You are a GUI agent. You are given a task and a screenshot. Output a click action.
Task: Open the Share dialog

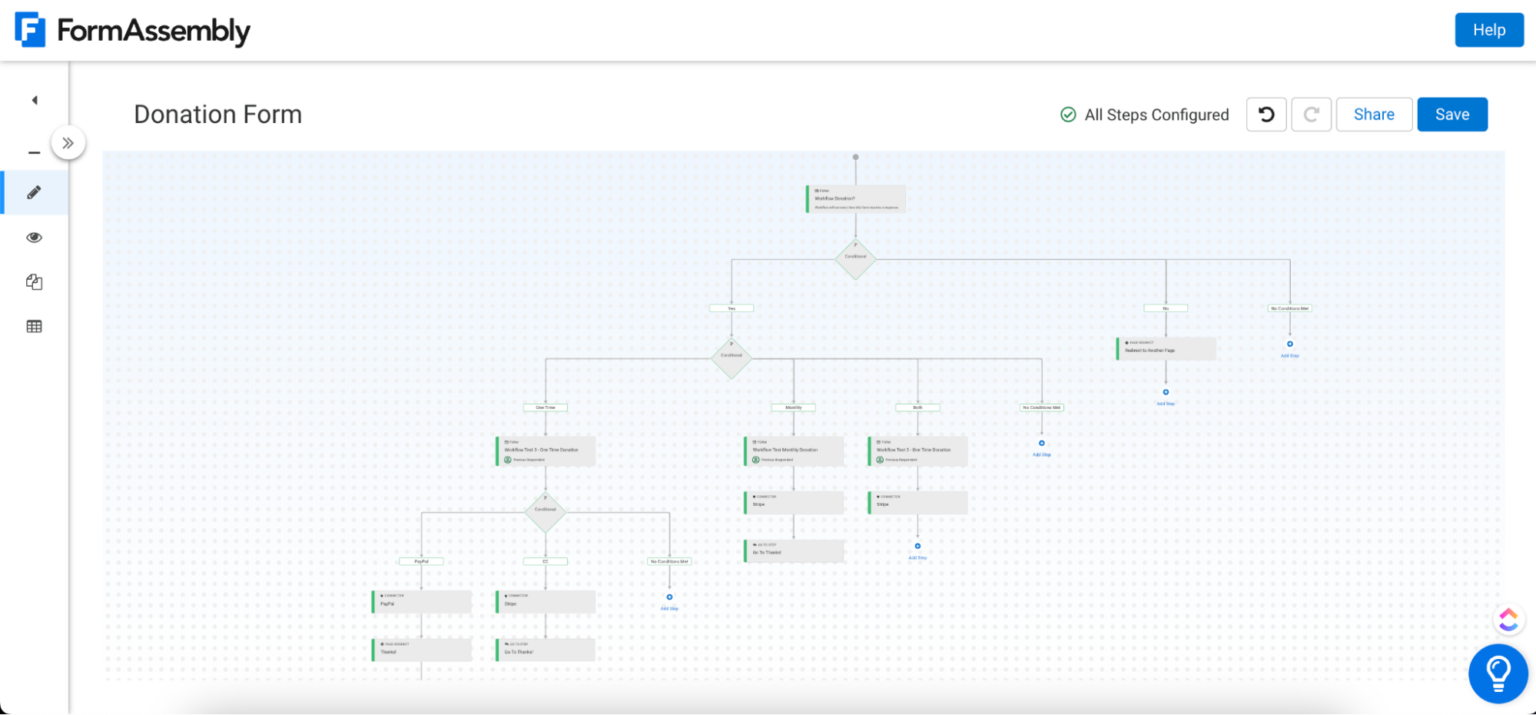[1373, 114]
